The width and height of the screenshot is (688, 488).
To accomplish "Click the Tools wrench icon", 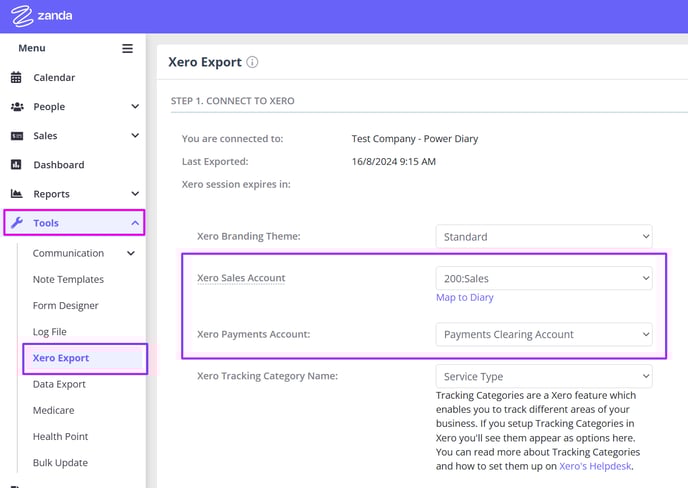I will click(17, 222).
